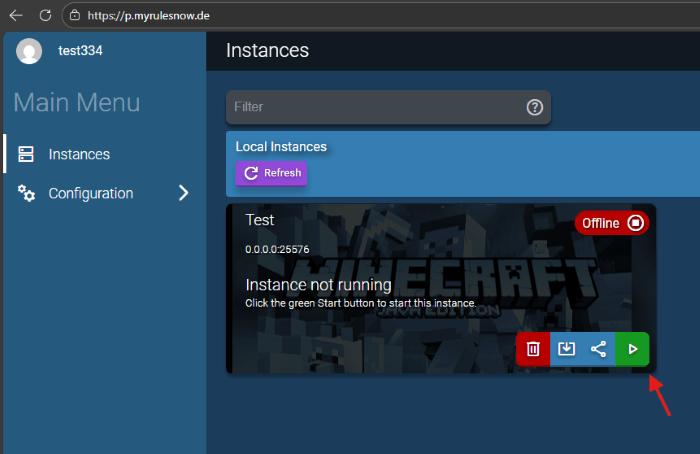Delete the Test instance using trash icon

[533, 349]
